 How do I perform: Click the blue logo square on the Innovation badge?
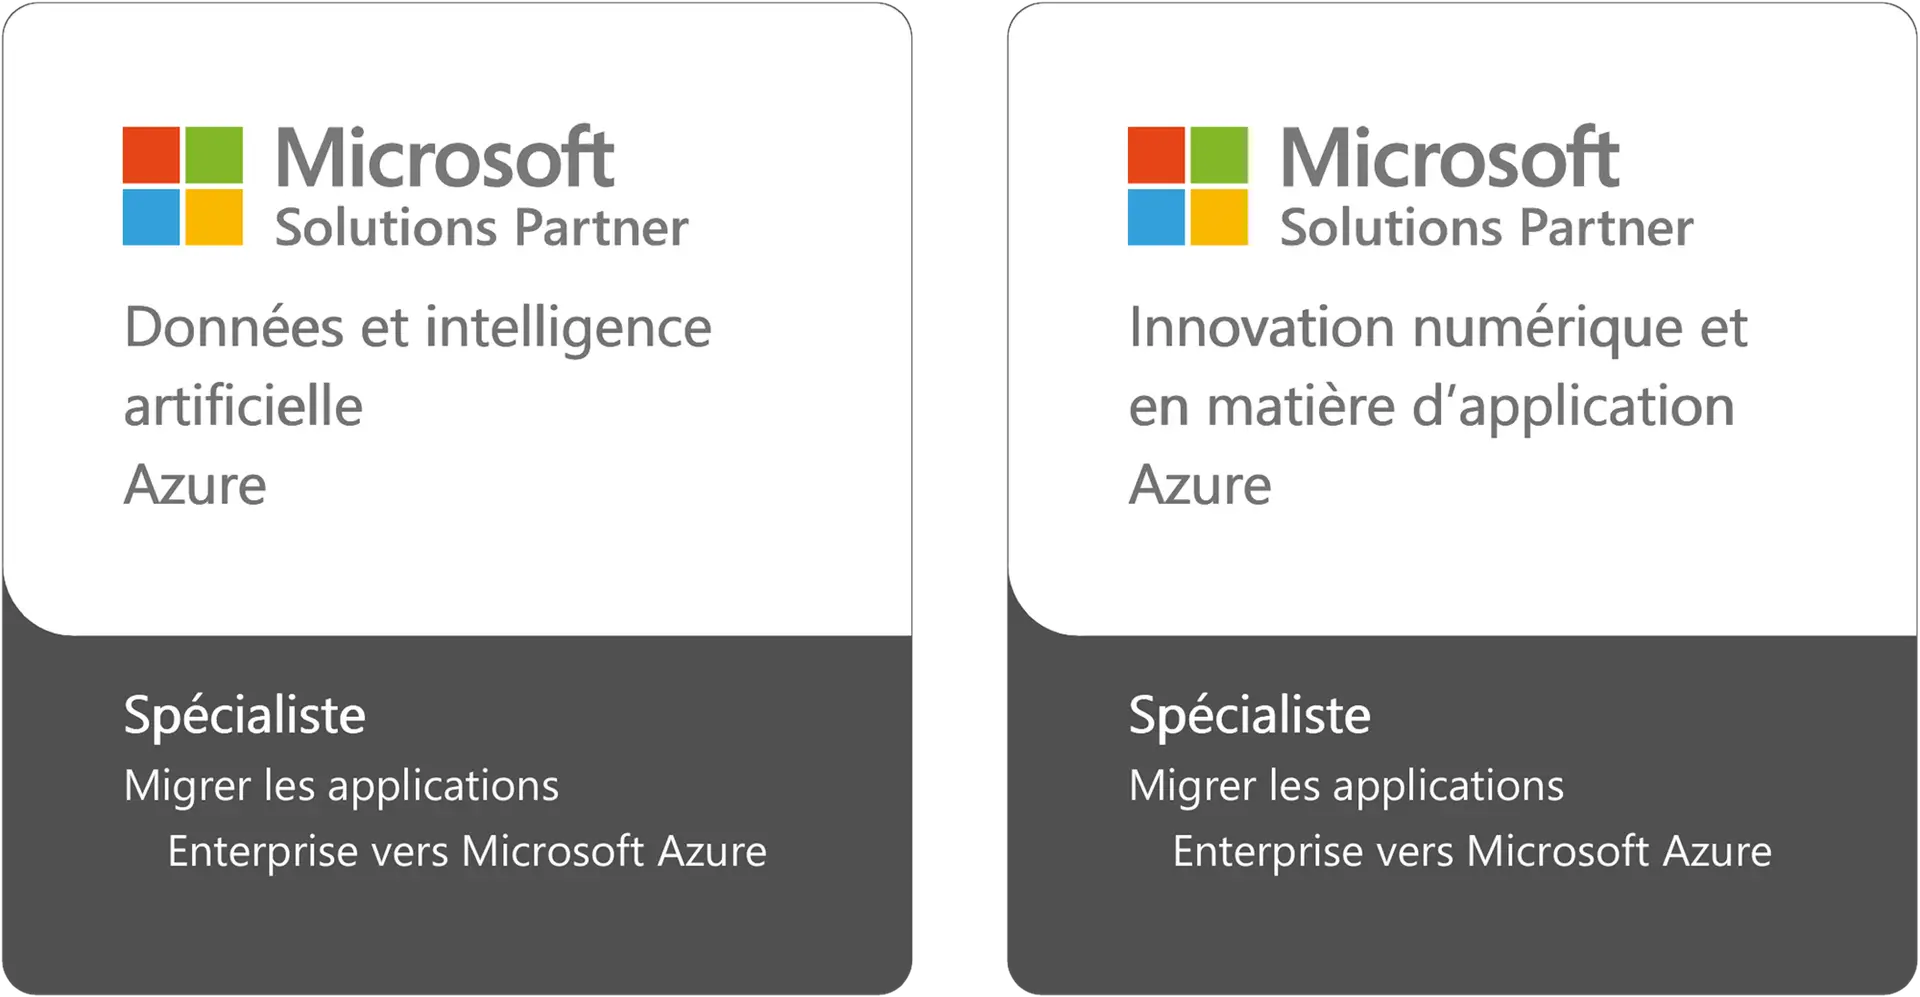1156,217
